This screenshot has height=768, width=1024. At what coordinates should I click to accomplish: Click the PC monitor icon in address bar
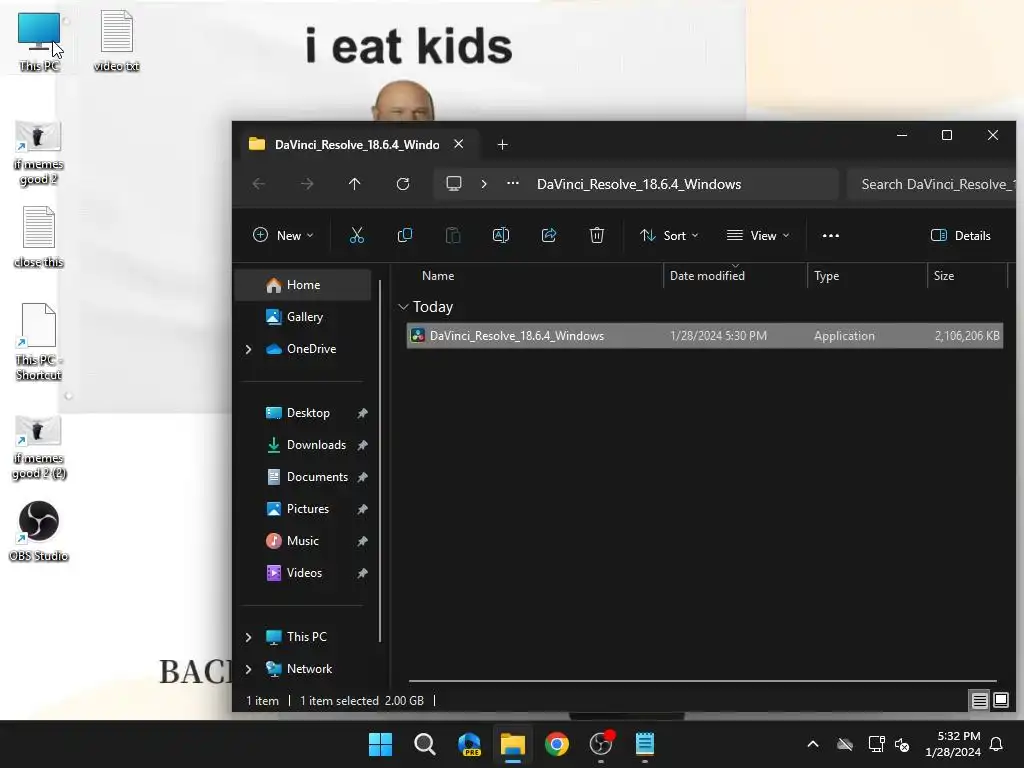point(454,184)
